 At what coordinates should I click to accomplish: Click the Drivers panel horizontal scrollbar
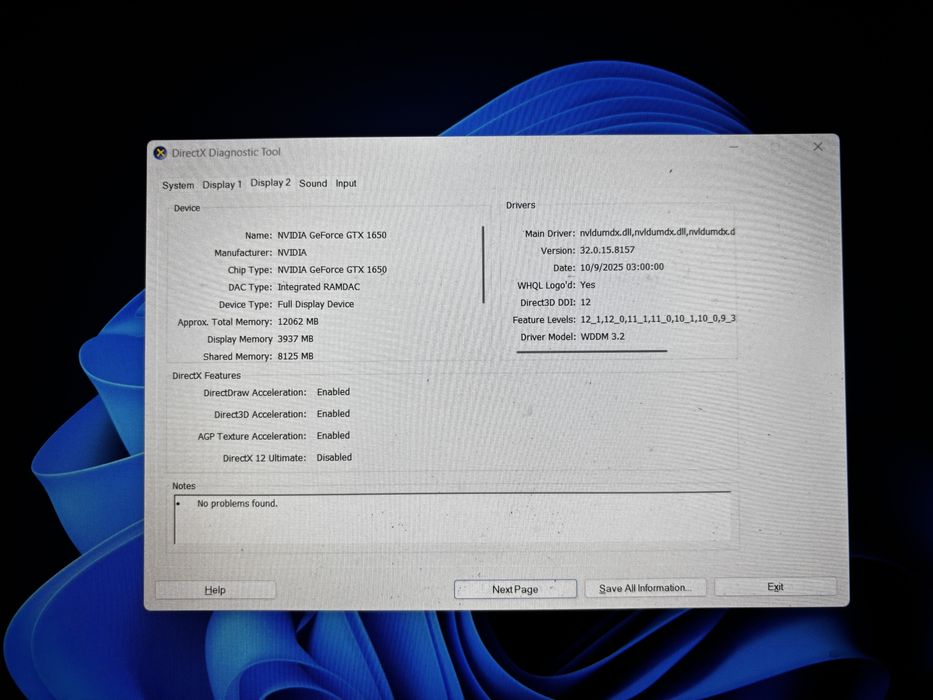click(x=592, y=352)
